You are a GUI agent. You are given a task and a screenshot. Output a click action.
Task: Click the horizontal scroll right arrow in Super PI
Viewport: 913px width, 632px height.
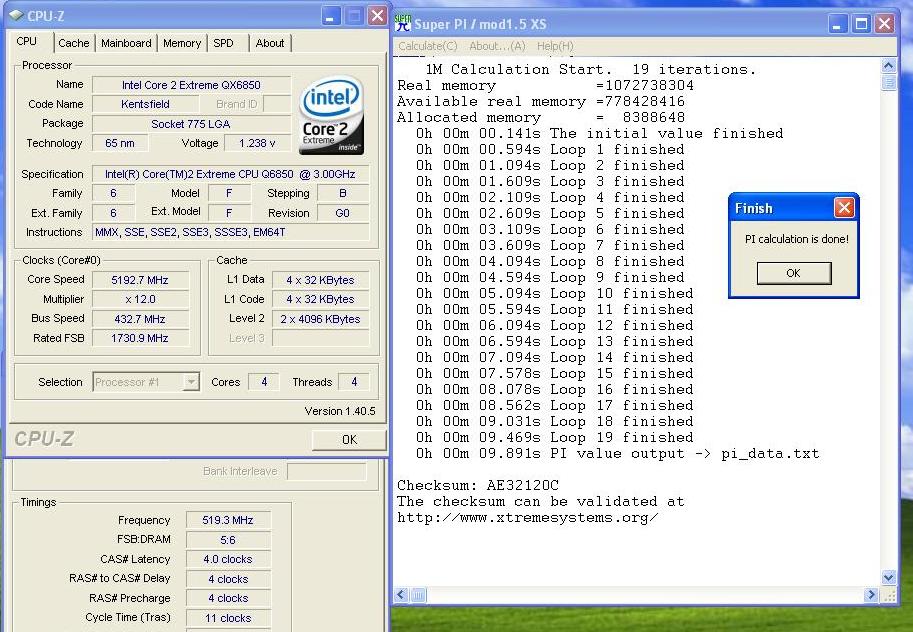point(871,595)
